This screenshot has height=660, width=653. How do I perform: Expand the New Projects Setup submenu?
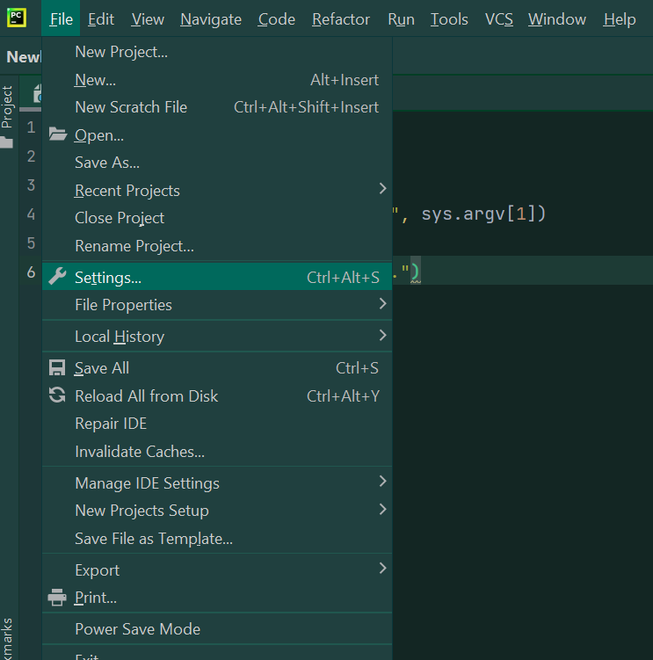pyautogui.click(x=142, y=510)
